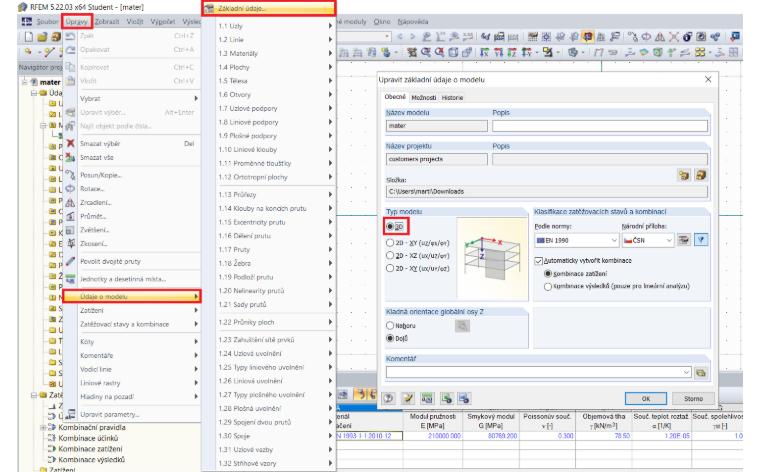
Task: Click the model Popis input field
Action: 600,126
